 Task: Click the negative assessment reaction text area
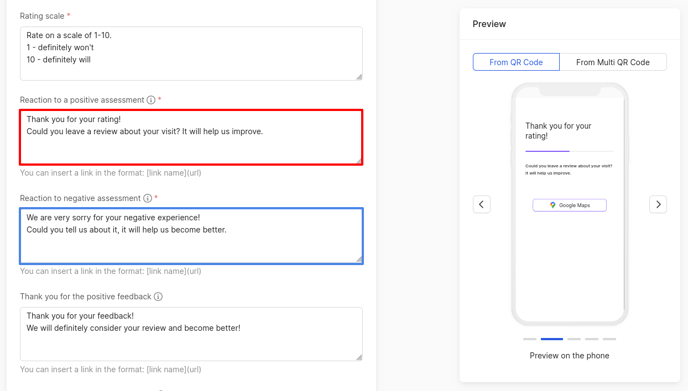click(x=191, y=236)
